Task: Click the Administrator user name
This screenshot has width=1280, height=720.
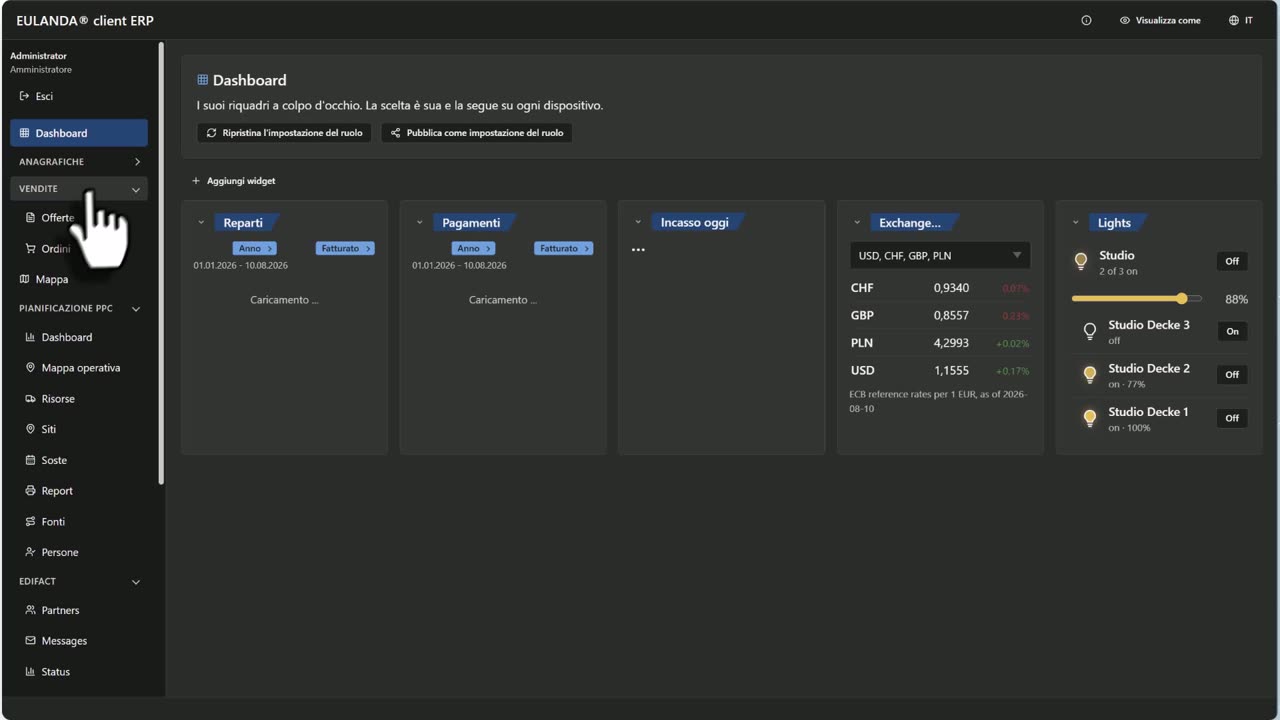Action: coord(38,56)
